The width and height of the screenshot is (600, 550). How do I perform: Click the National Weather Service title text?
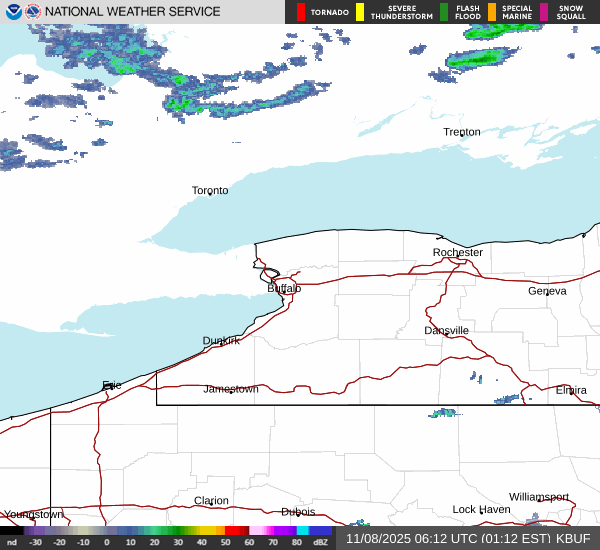click(x=134, y=12)
